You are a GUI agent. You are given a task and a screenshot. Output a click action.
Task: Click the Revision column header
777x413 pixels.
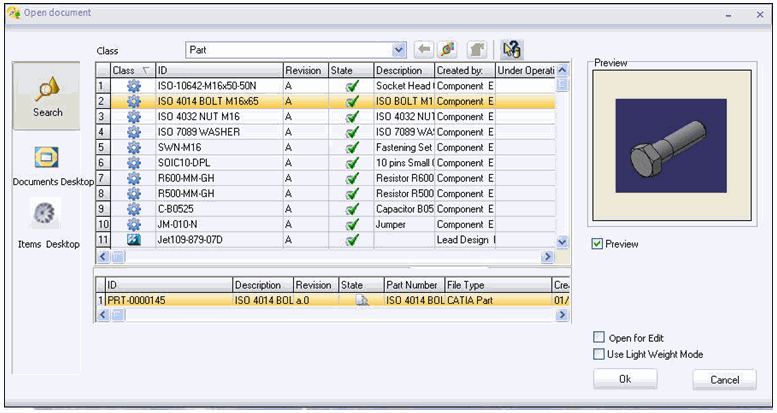(x=304, y=71)
